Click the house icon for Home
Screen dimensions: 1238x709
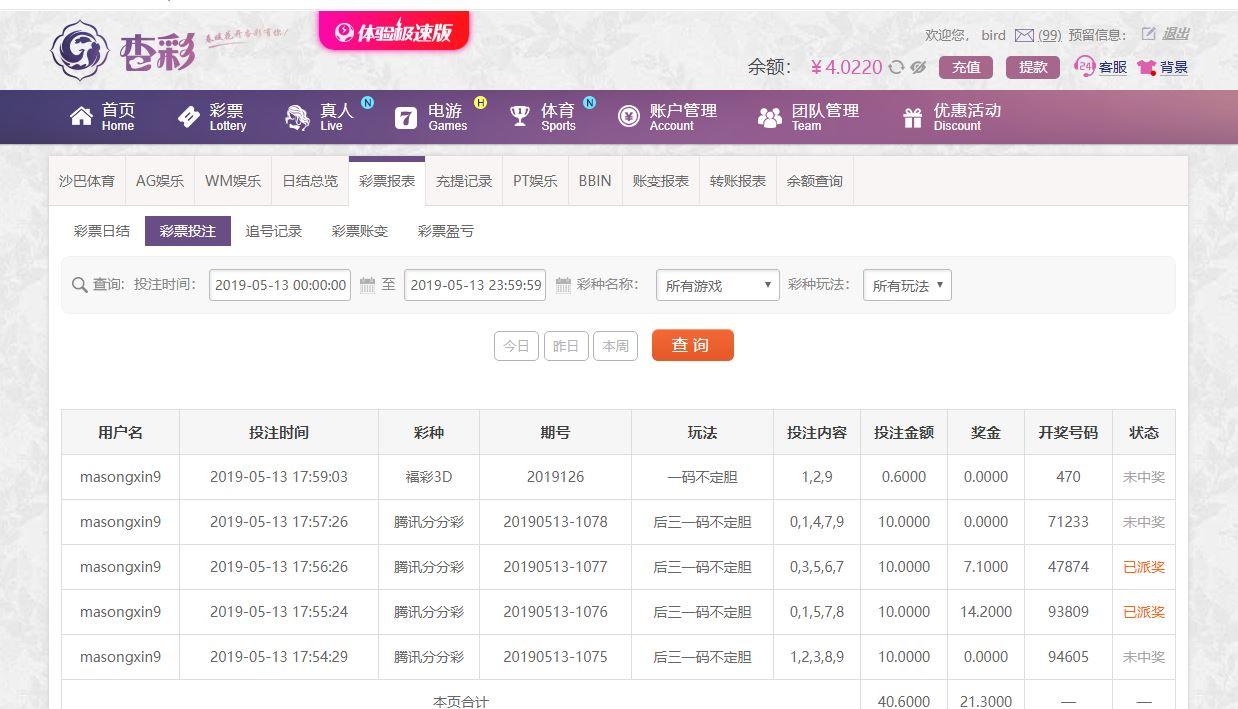coord(81,117)
